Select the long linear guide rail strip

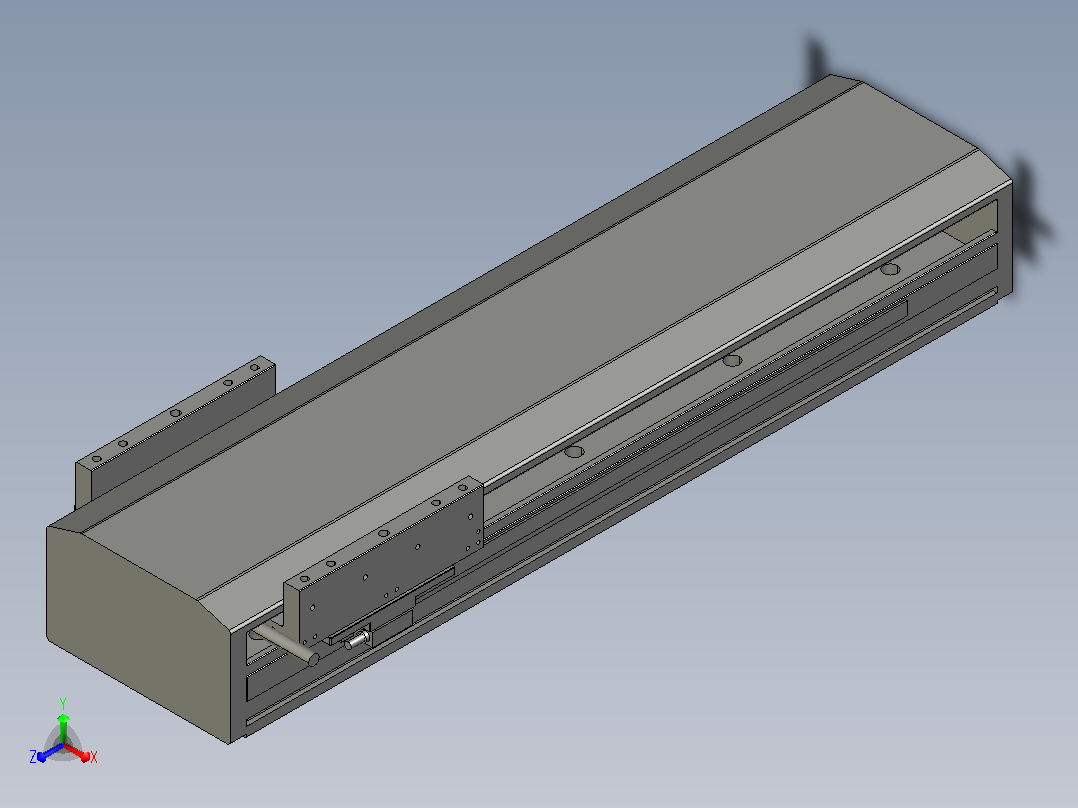(694, 419)
